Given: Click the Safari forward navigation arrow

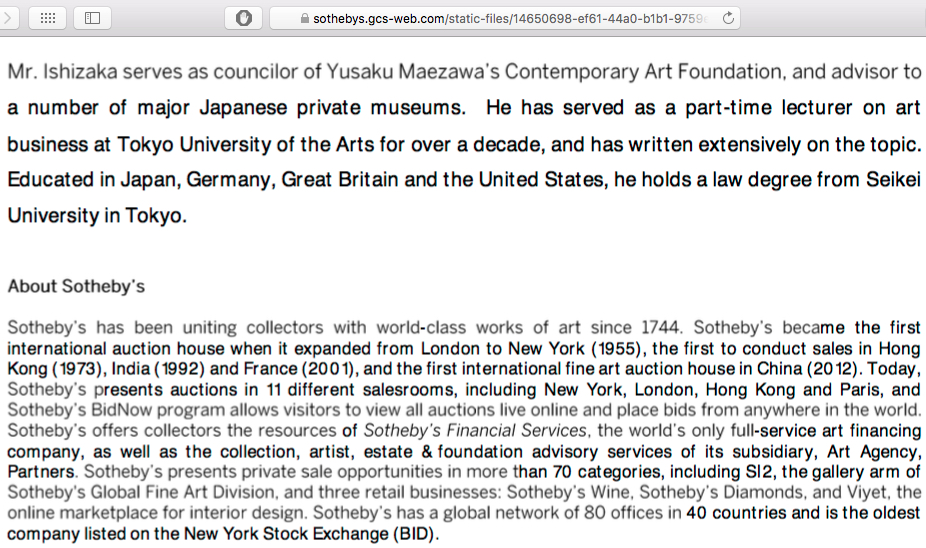Looking at the screenshot, I should pos(8,18).
